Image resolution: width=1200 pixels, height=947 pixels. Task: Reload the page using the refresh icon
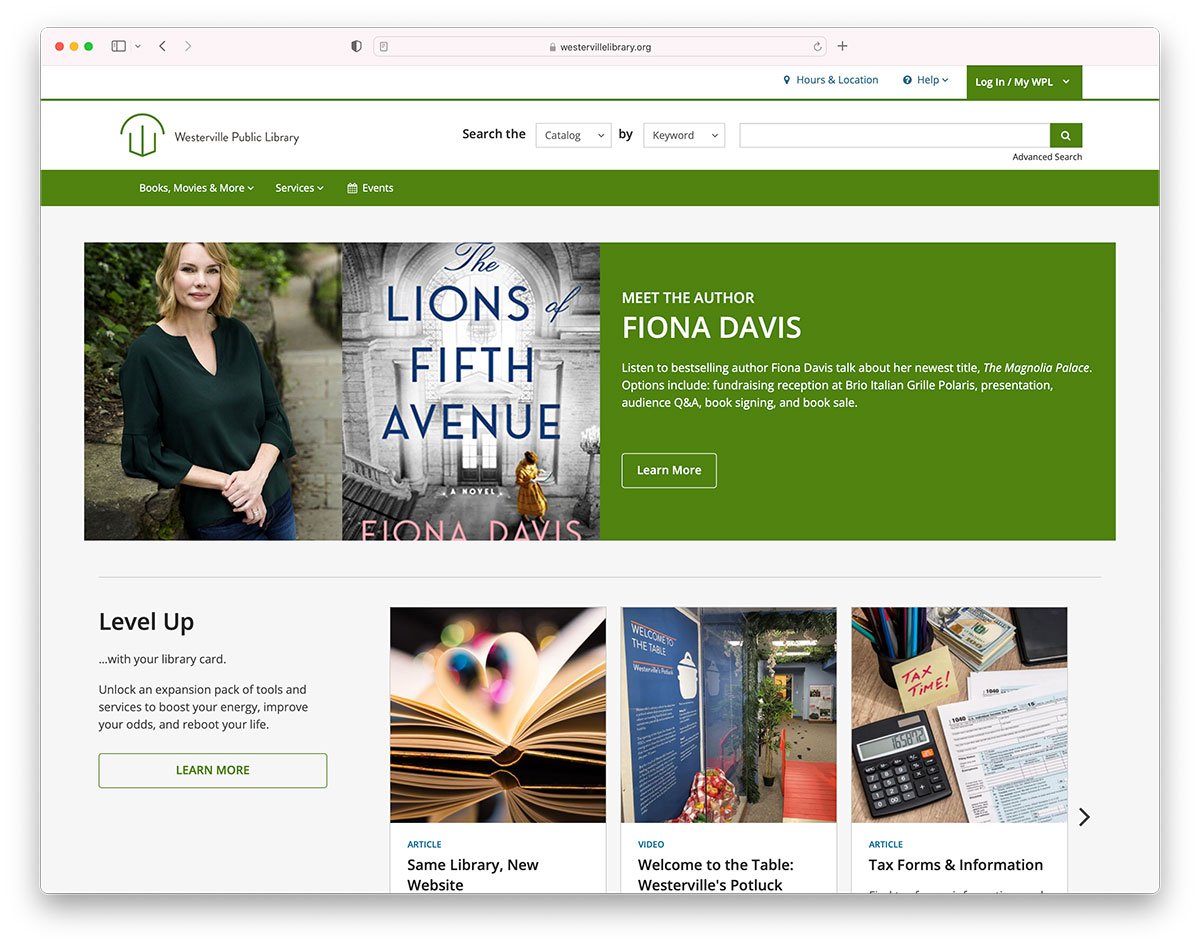click(x=817, y=47)
